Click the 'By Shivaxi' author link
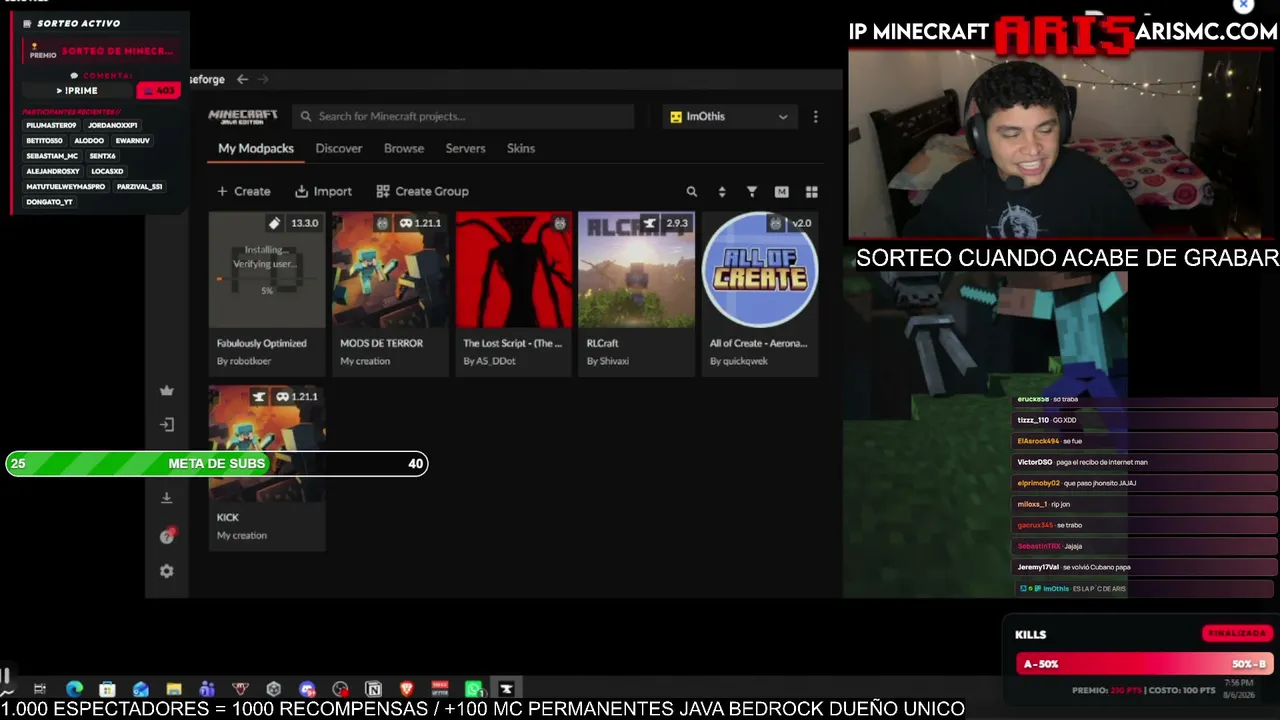Viewport: 1280px width, 720px height. (x=608, y=361)
